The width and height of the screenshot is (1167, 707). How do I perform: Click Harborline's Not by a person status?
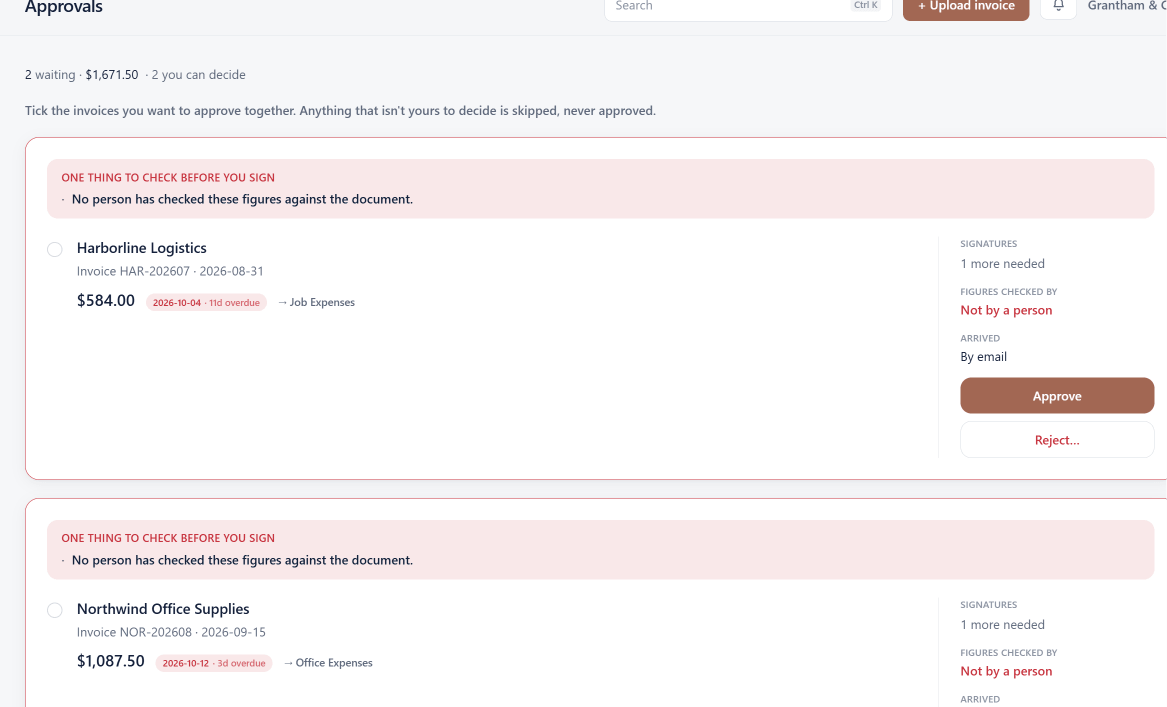coord(1006,310)
